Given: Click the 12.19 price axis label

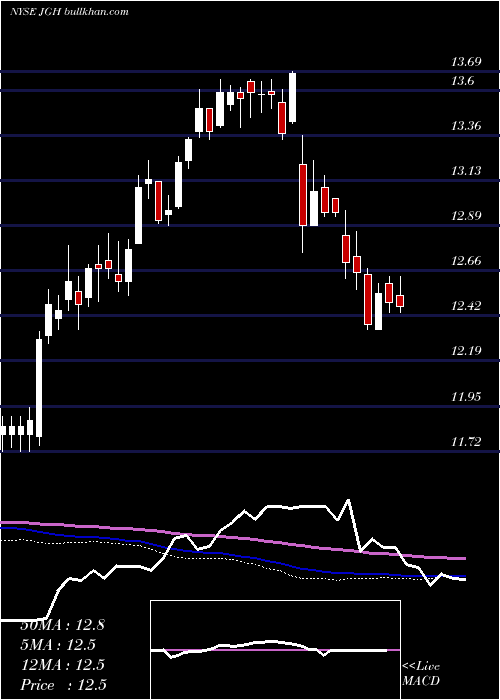Looking at the screenshot, I should coord(466,350).
